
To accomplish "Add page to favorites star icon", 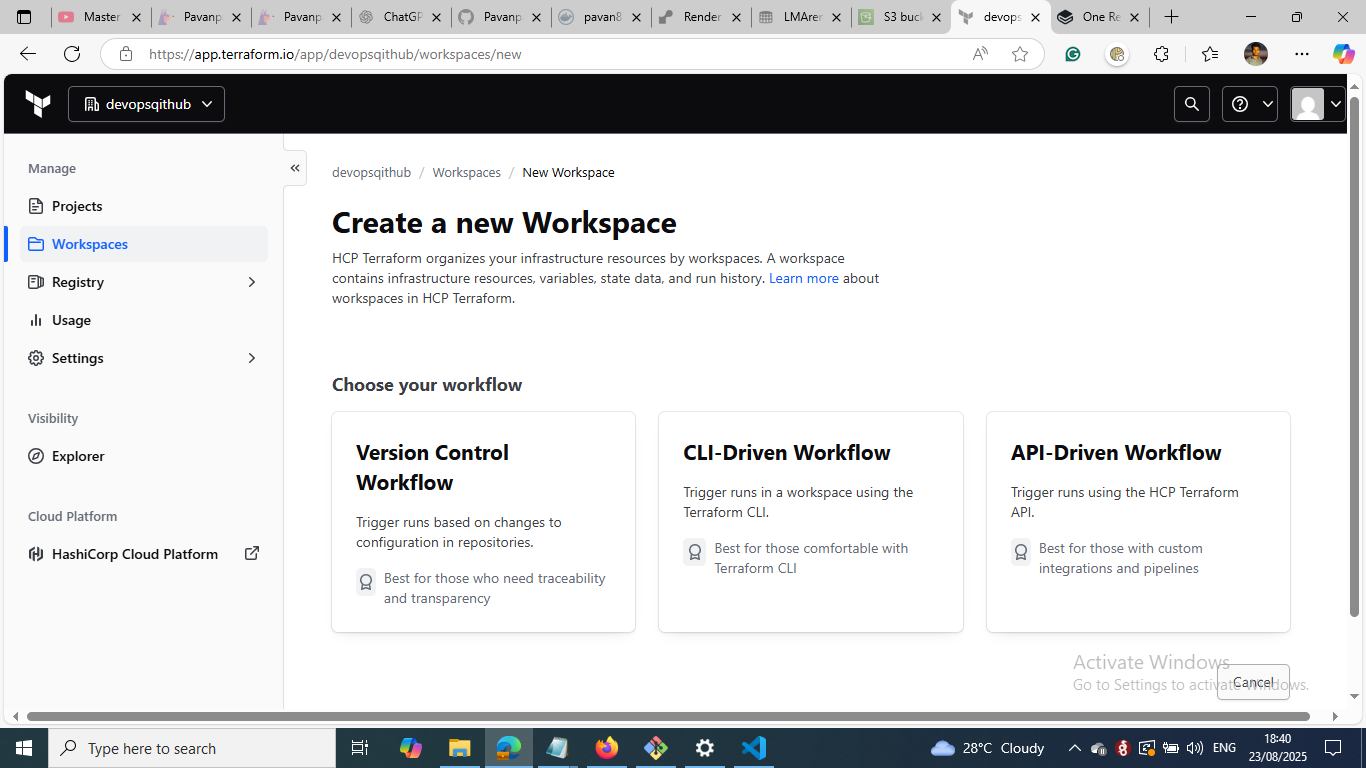I will (x=1019, y=54).
